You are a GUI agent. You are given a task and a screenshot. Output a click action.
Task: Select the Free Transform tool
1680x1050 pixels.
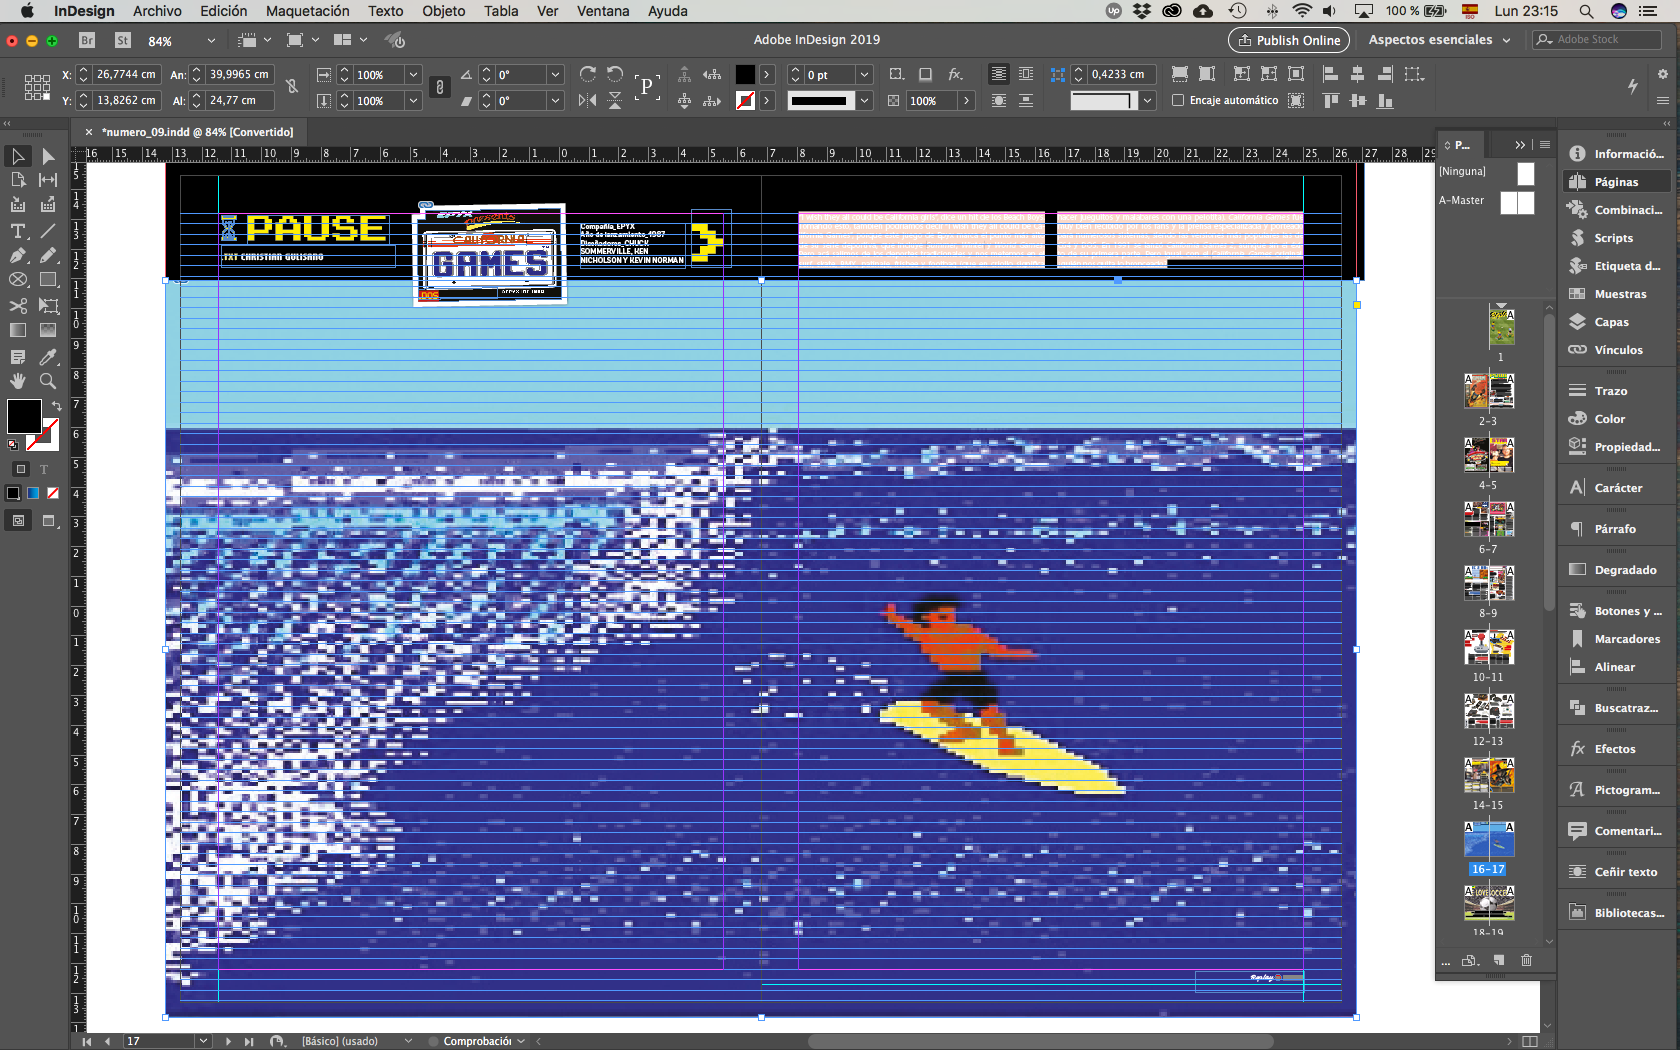[x=47, y=306]
